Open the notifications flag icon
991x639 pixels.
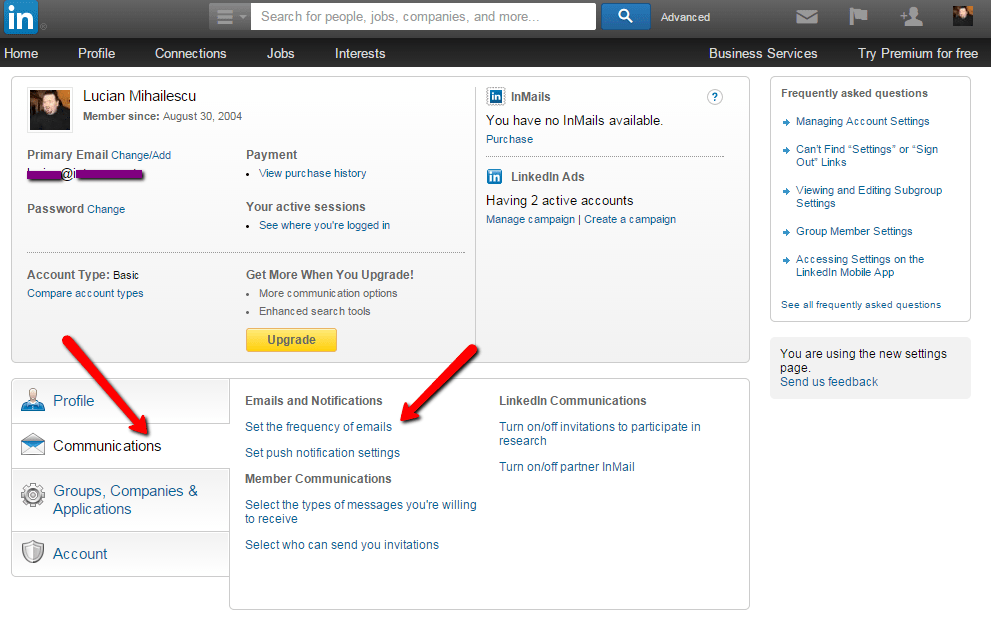tap(858, 16)
